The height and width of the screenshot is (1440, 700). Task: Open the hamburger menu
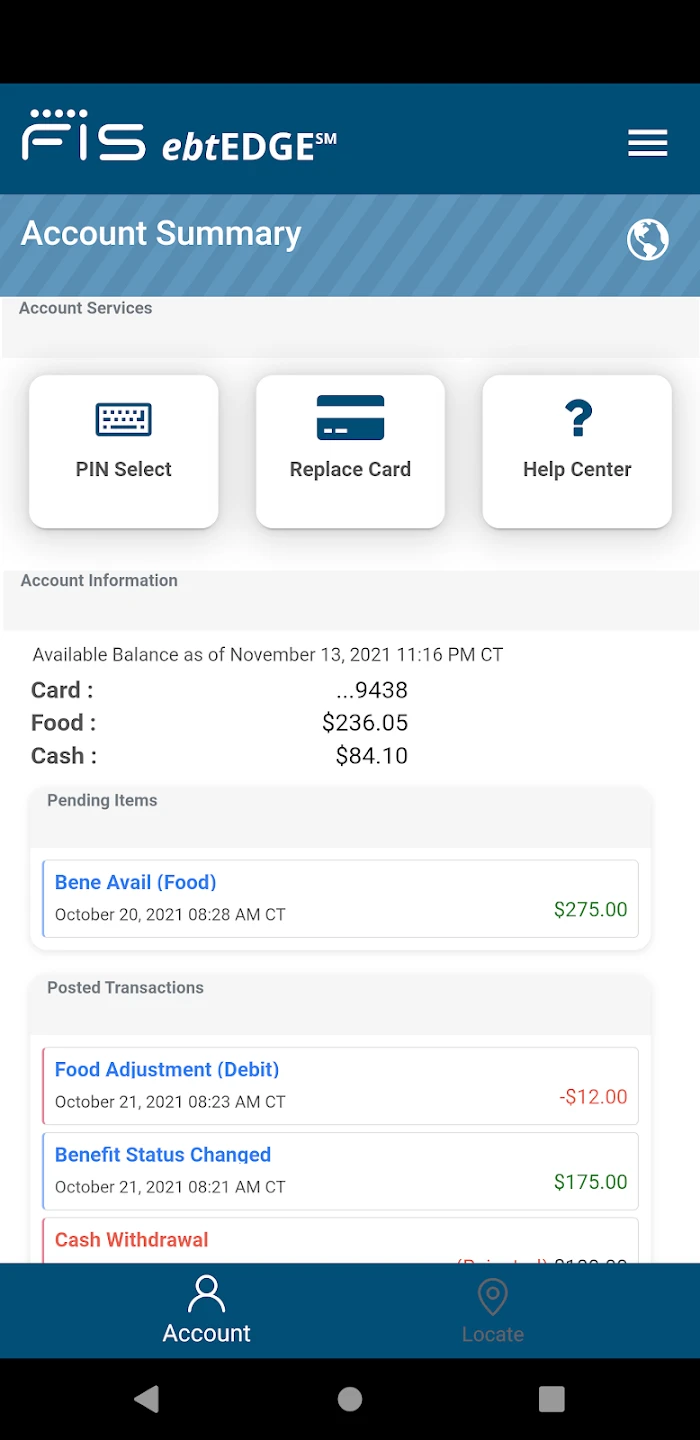coord(647,143)
